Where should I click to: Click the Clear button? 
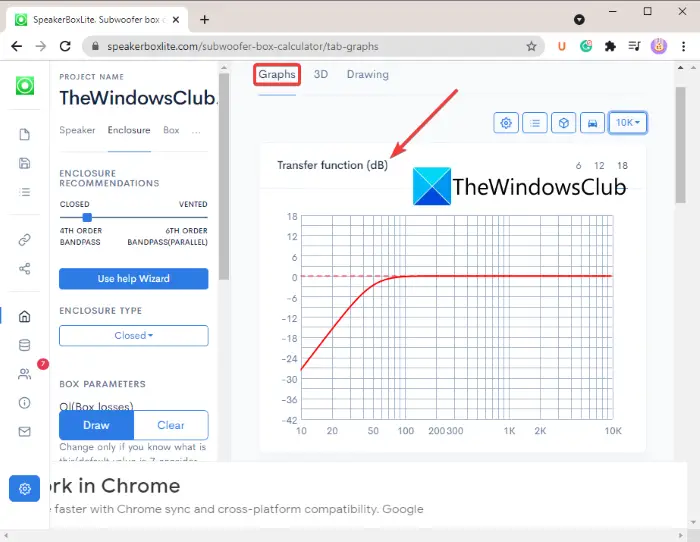click(171, 425)
